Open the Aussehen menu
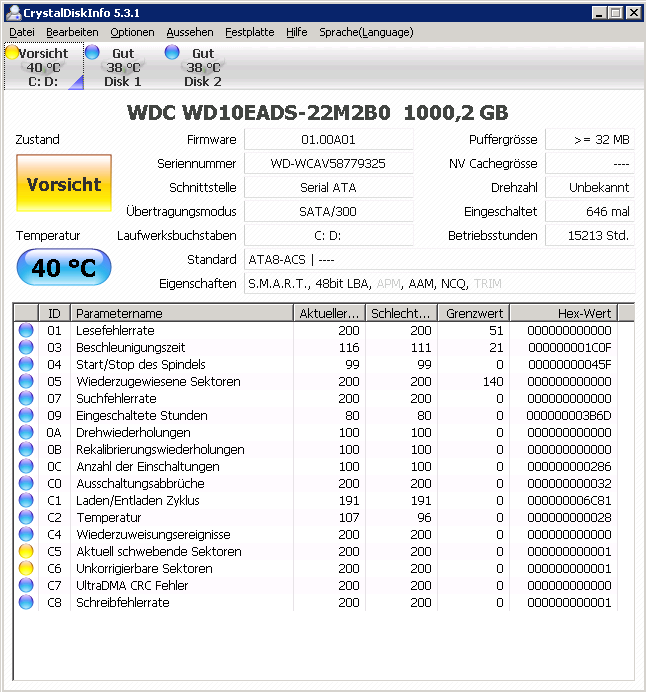The height and width of the screenshot is (692, 646). [190, 32]
